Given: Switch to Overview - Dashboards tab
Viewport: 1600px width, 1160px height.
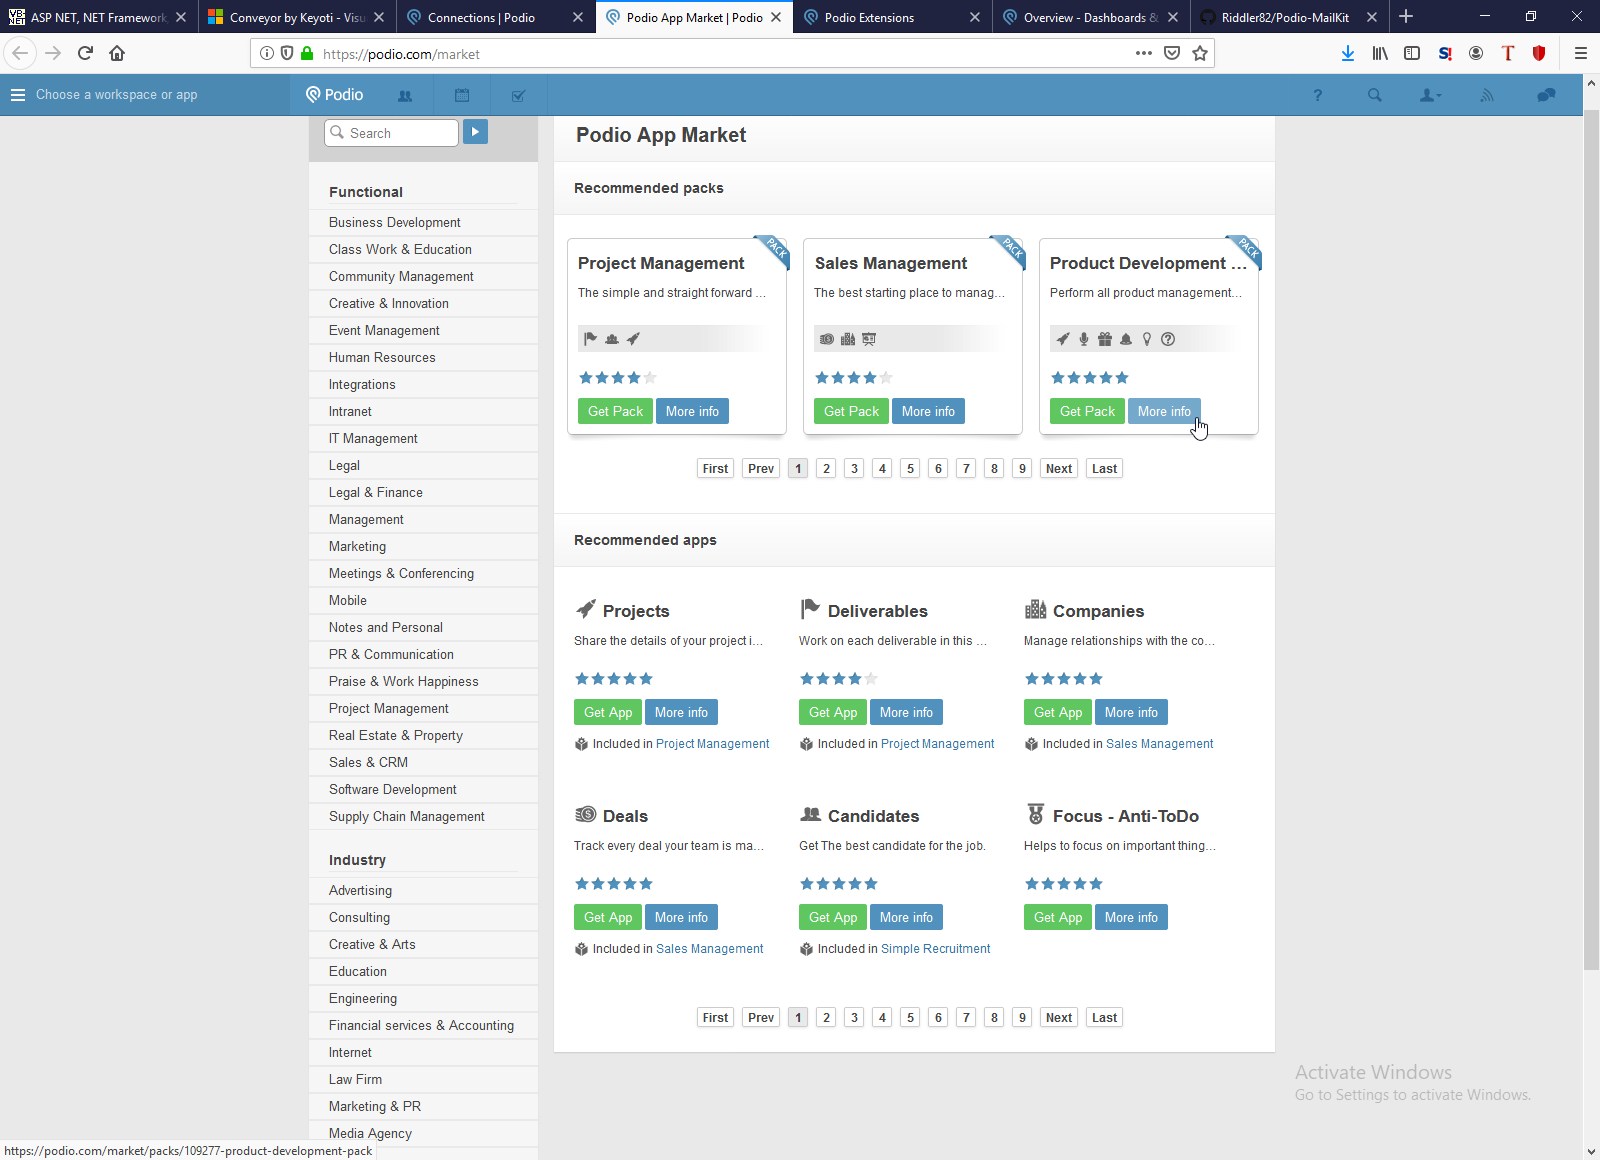Looking at the screenshot, I should pos(1091,17).
